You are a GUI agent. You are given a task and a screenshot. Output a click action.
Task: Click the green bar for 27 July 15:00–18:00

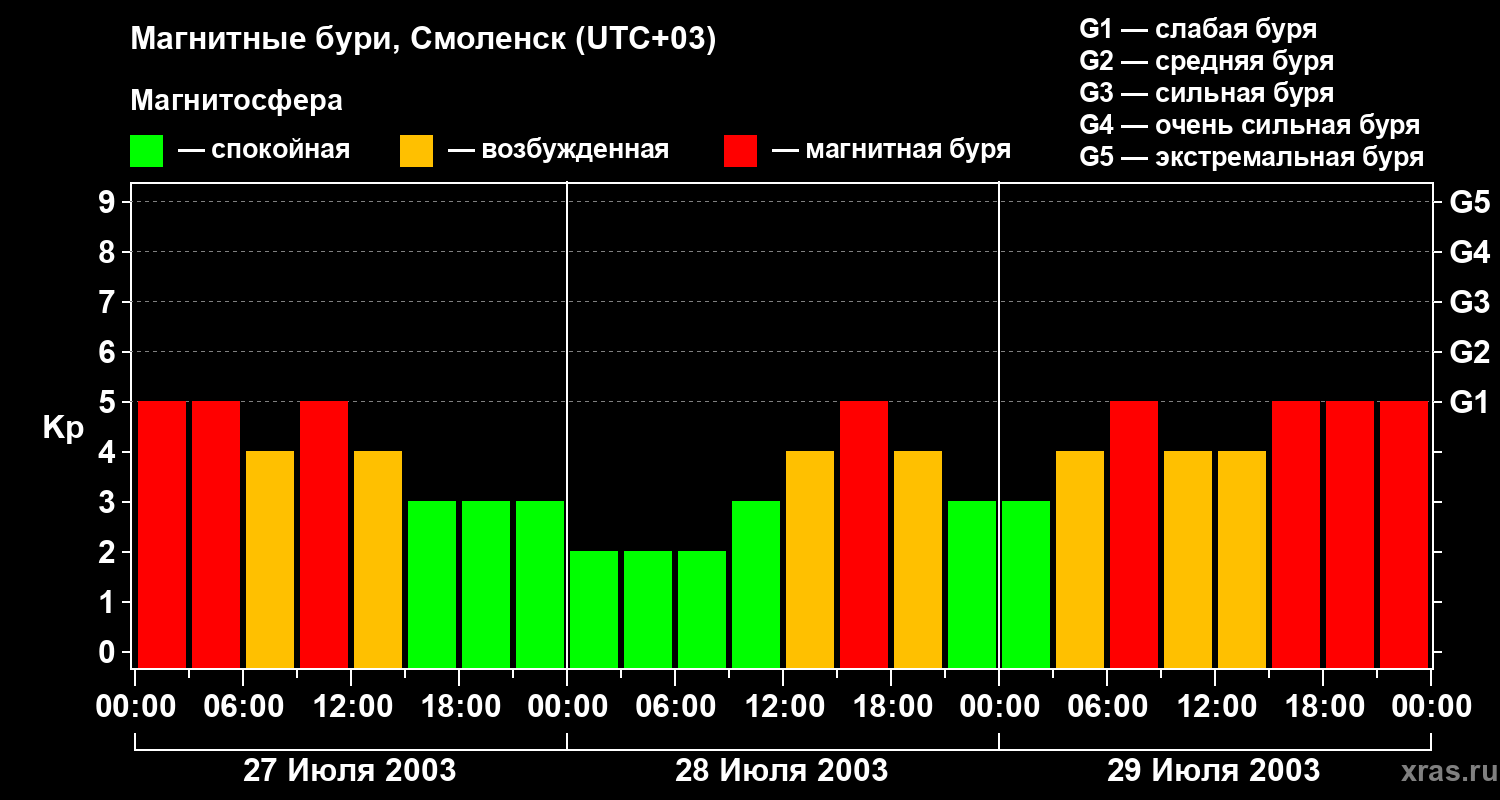432,584
